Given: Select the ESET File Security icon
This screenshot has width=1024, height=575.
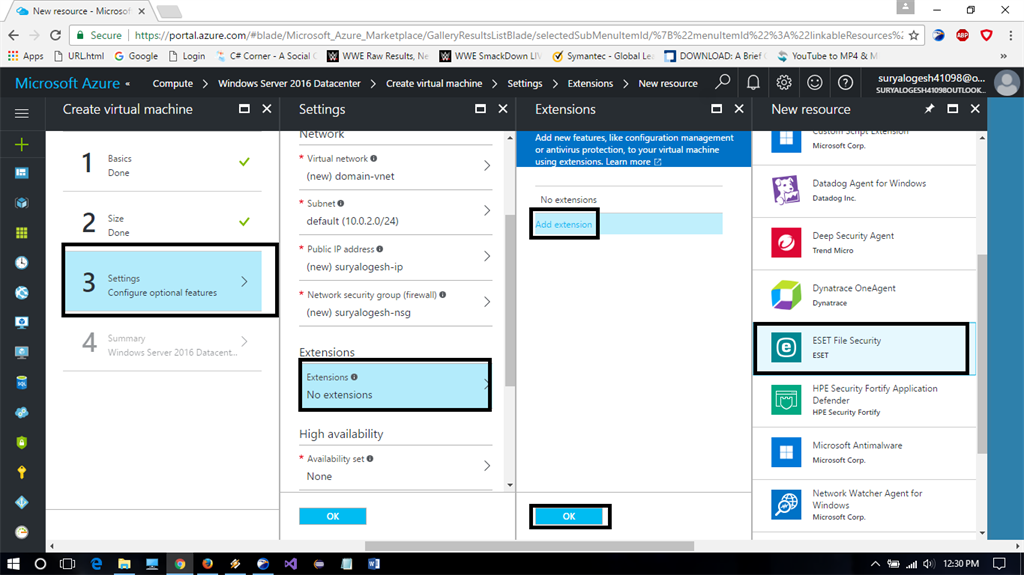Looking at the screenshot, I should [x=786, y=348].
